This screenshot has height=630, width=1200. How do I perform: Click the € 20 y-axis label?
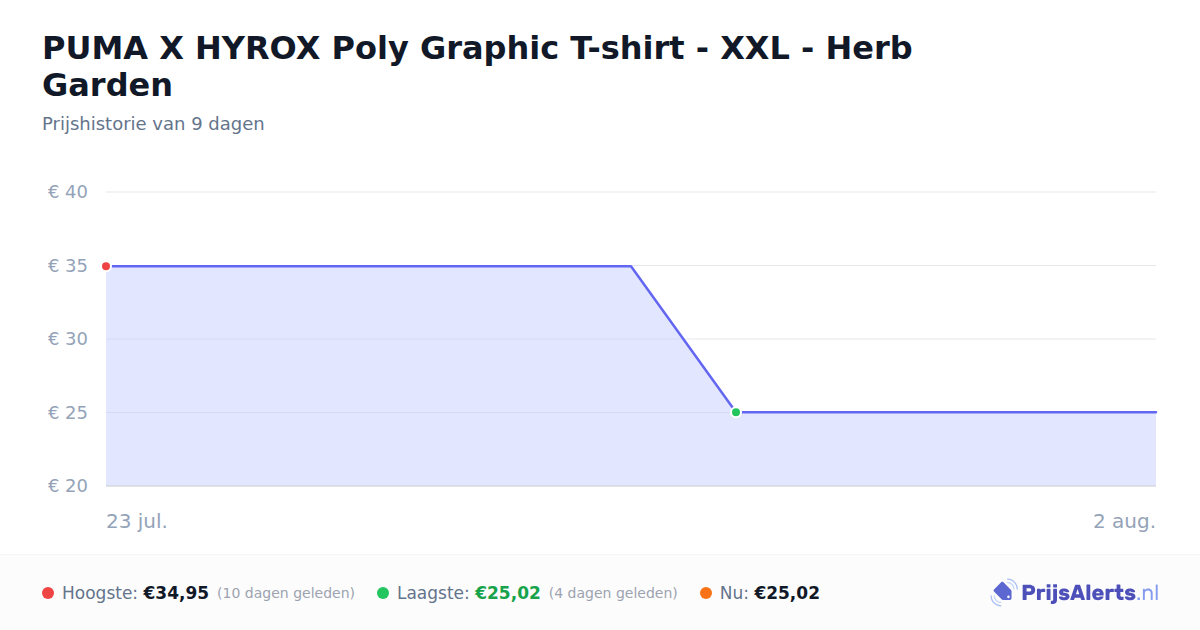coord(68,486)
